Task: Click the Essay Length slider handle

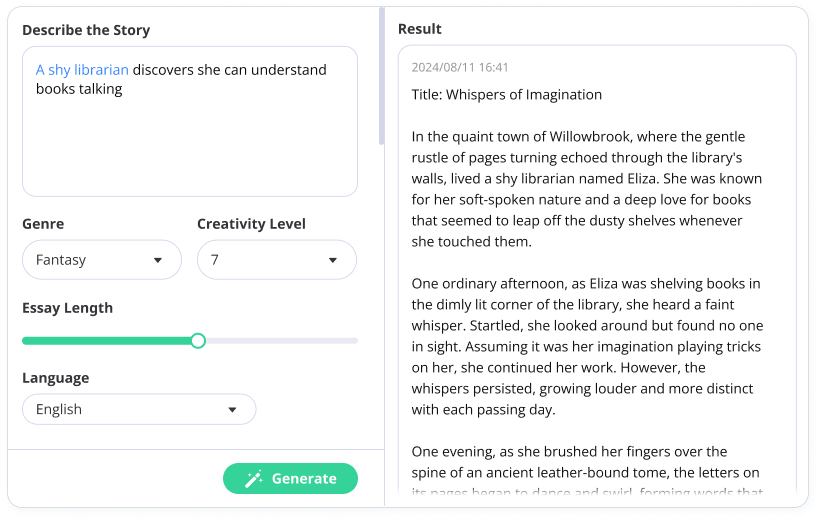Action: [198, 341]
